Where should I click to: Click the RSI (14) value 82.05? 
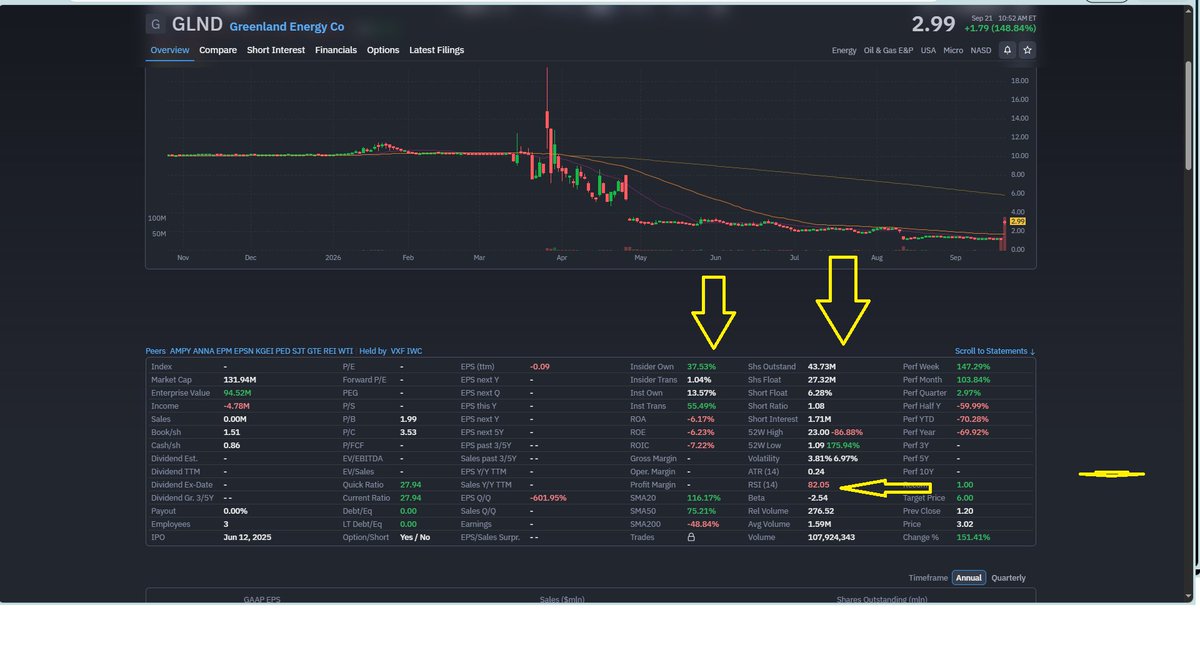[818, 485]
